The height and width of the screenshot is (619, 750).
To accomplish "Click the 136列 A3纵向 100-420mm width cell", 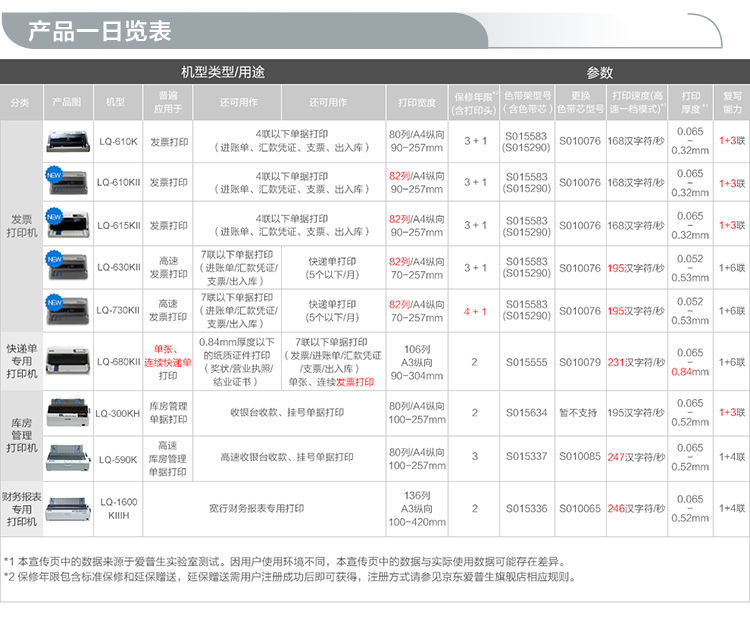I will pos(417,508).
